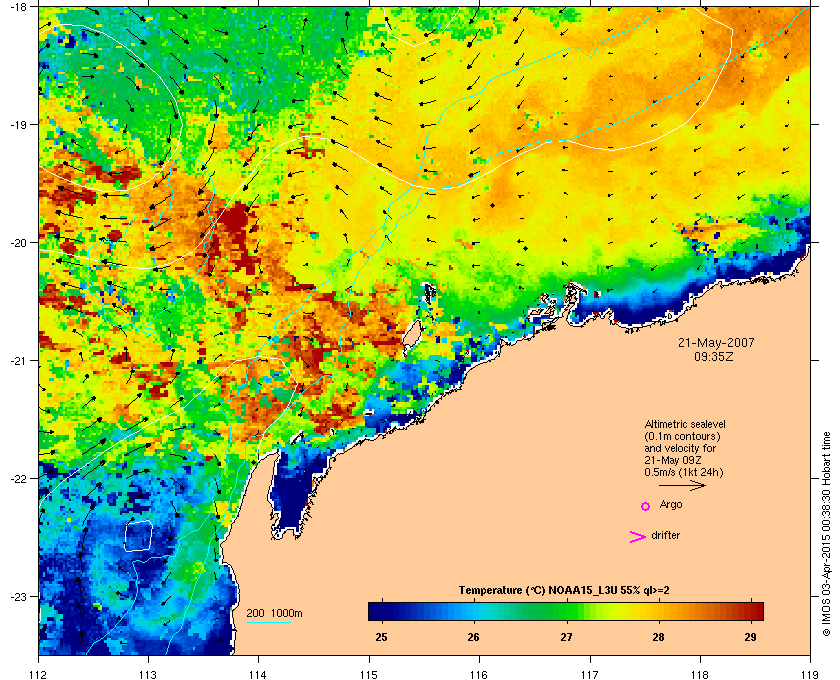Image resolution: width=840 pixels, height=680 pixels.
Task: Click longitude axis label 113
Action: coord(148,675)
